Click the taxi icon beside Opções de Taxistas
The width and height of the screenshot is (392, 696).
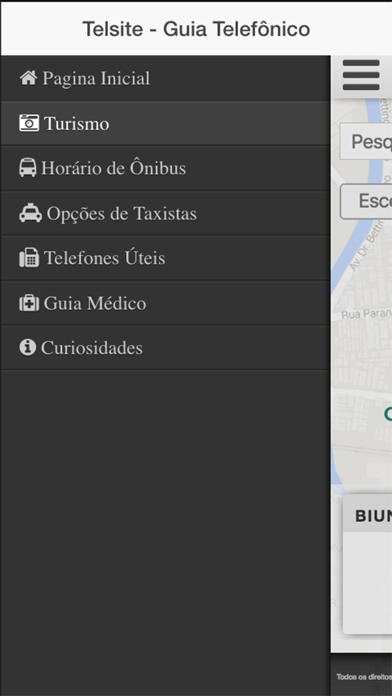30,213
